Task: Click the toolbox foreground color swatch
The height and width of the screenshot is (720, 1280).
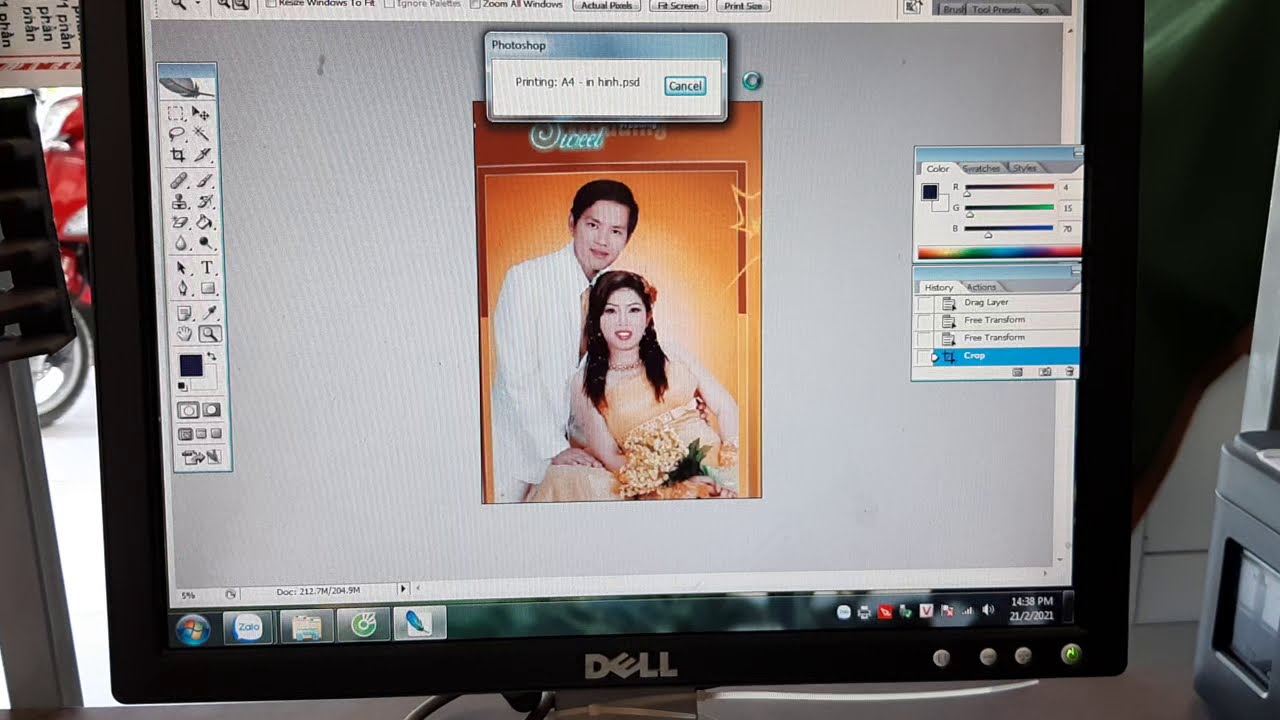Action: point(190,365)
